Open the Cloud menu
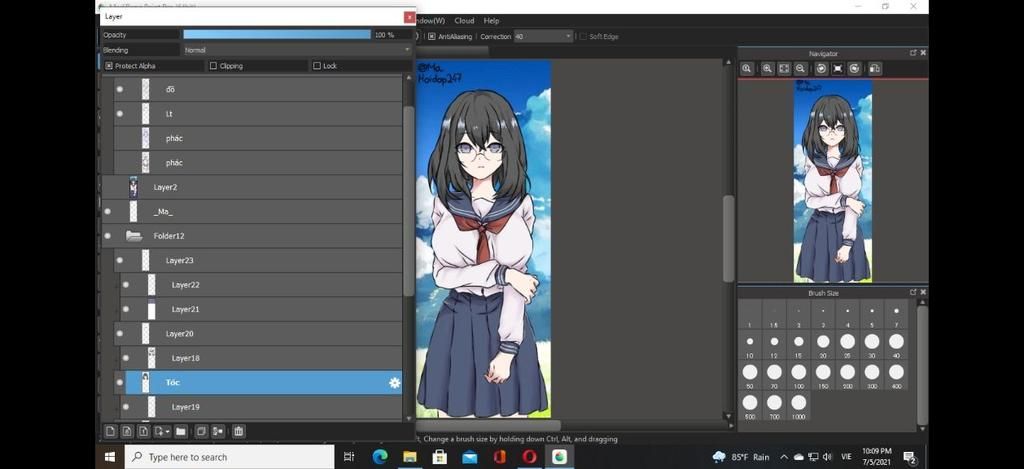1024x469 pixels. [464, 21]
